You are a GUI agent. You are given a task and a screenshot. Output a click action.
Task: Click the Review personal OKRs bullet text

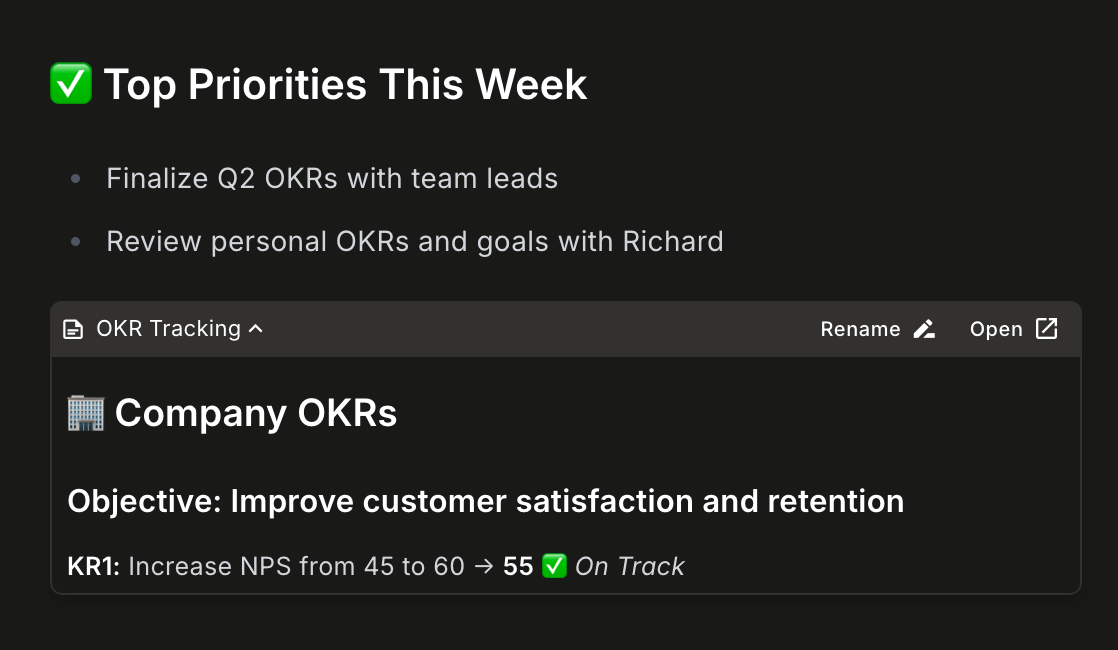(x=414, y=241)
